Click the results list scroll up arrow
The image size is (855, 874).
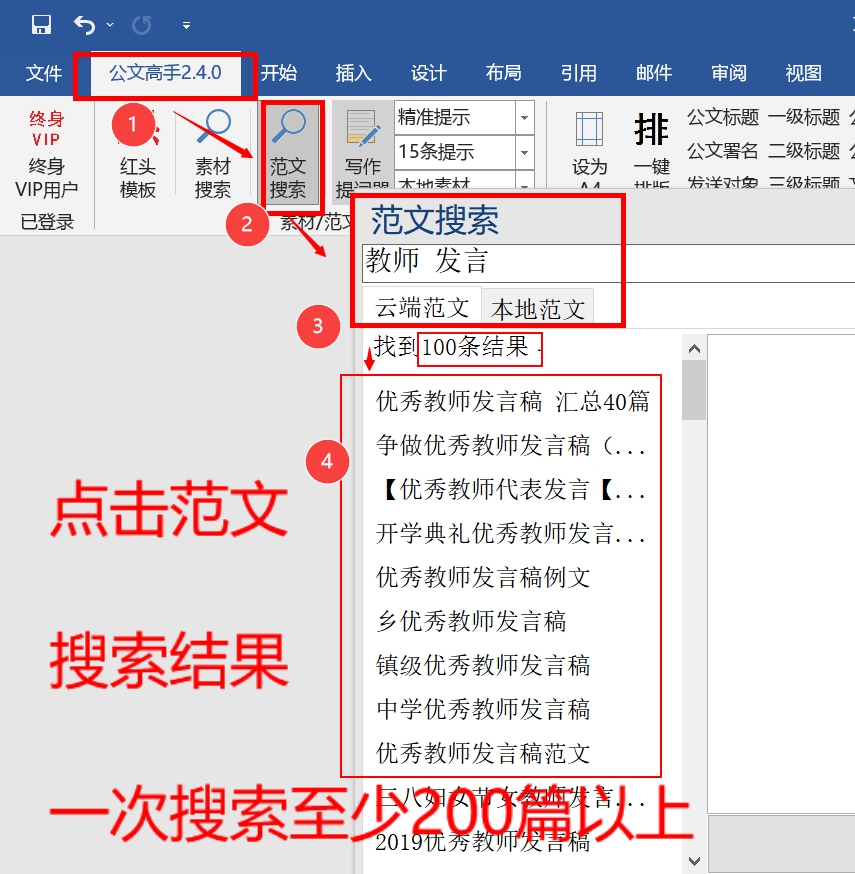point(694,349)
